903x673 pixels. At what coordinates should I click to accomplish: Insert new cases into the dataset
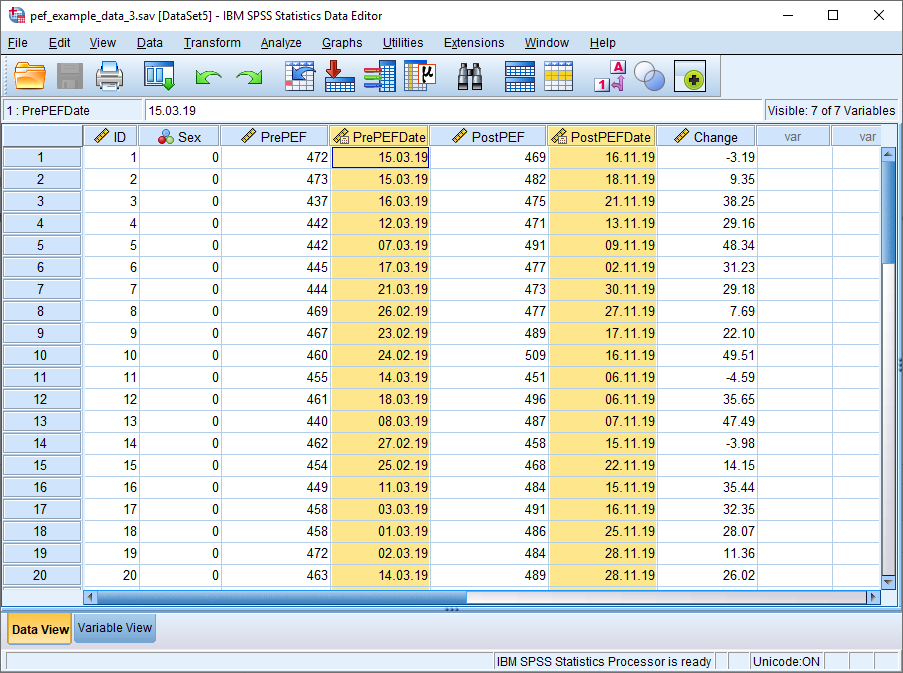pos(519,76)
